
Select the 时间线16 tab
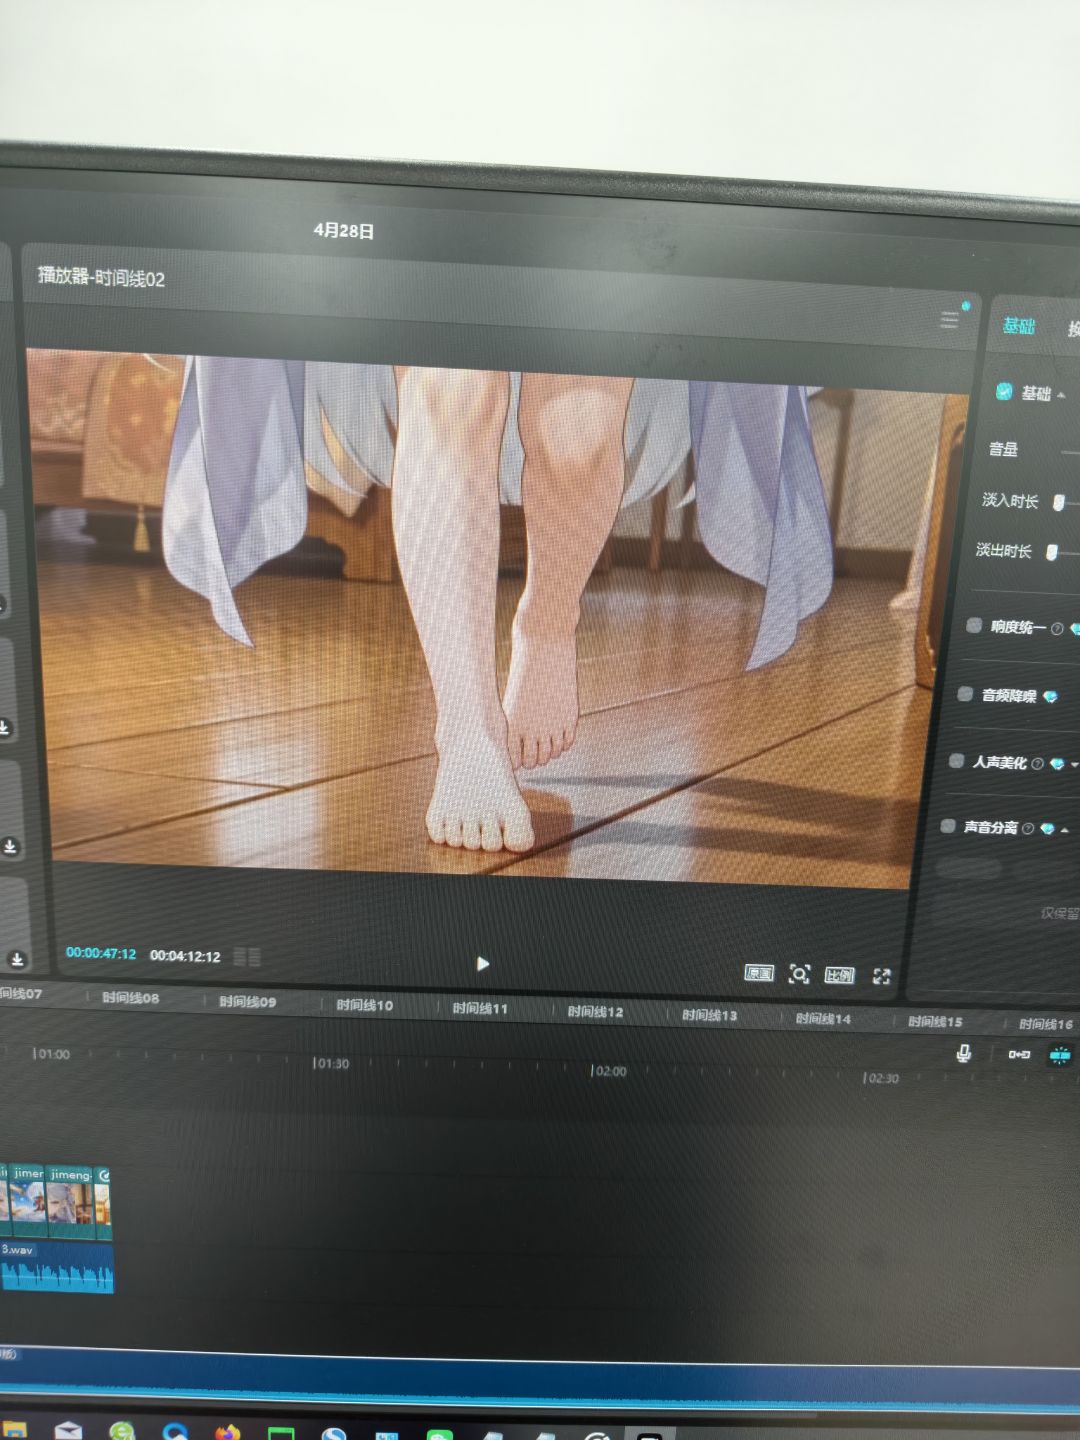1046,1024
